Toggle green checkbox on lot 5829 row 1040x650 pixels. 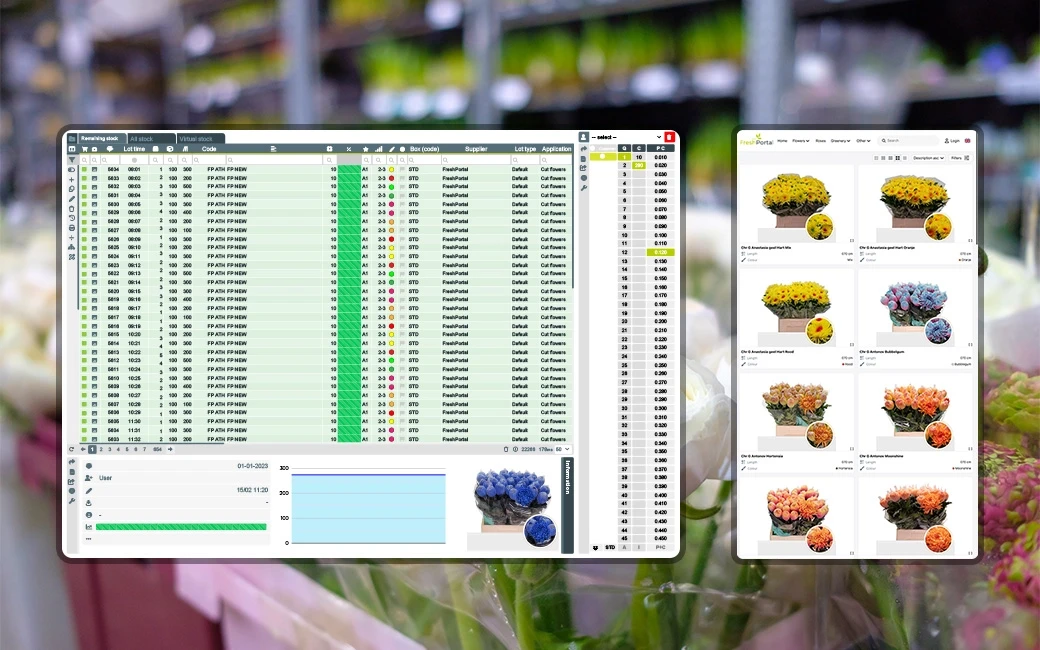tap(84, 213)
